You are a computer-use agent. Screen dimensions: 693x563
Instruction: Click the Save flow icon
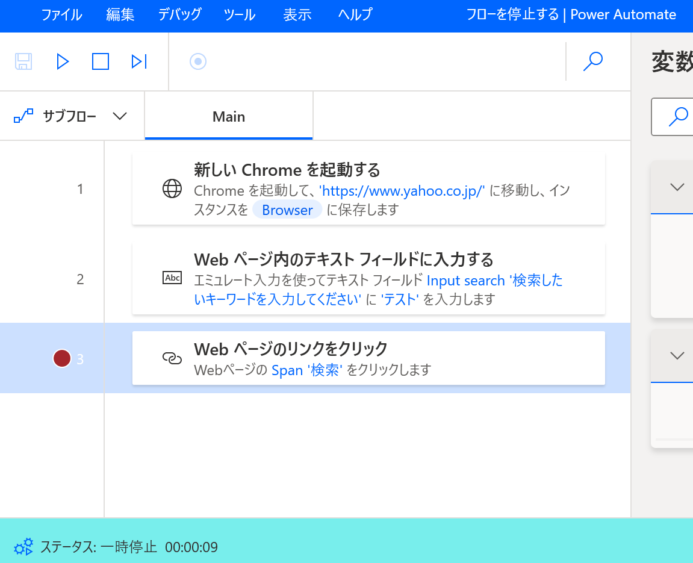click(23, 61)
